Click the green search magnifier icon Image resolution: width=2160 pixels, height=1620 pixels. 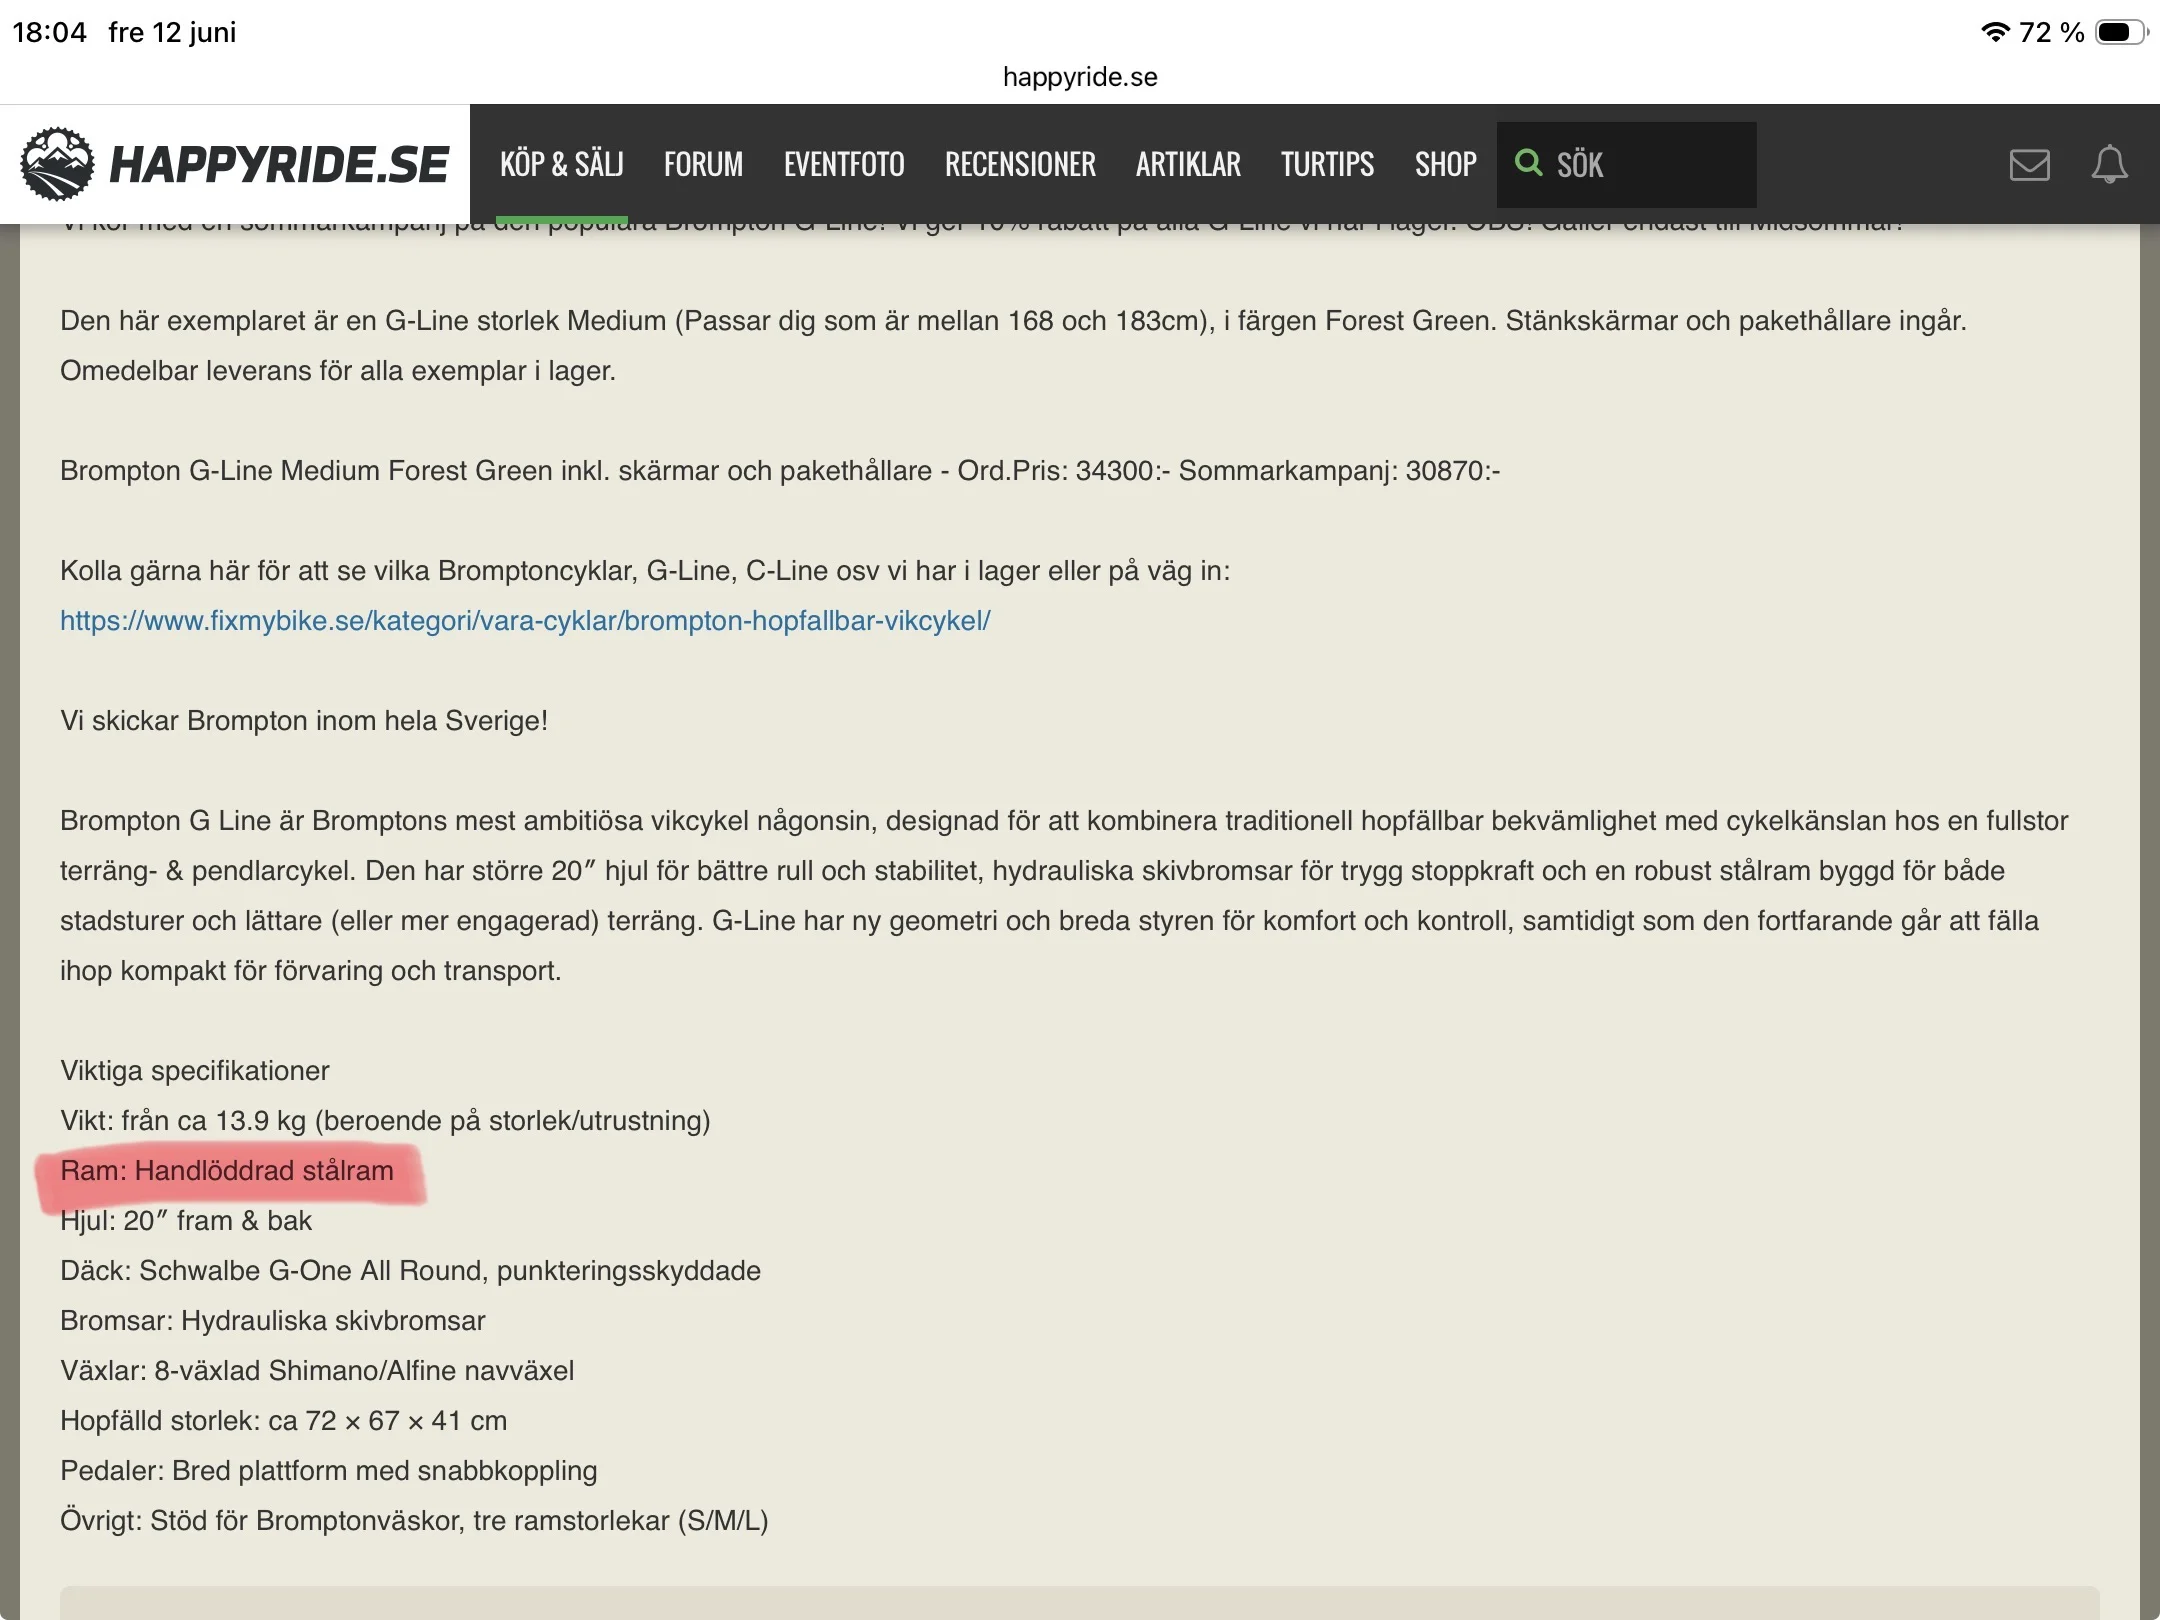1529,163
